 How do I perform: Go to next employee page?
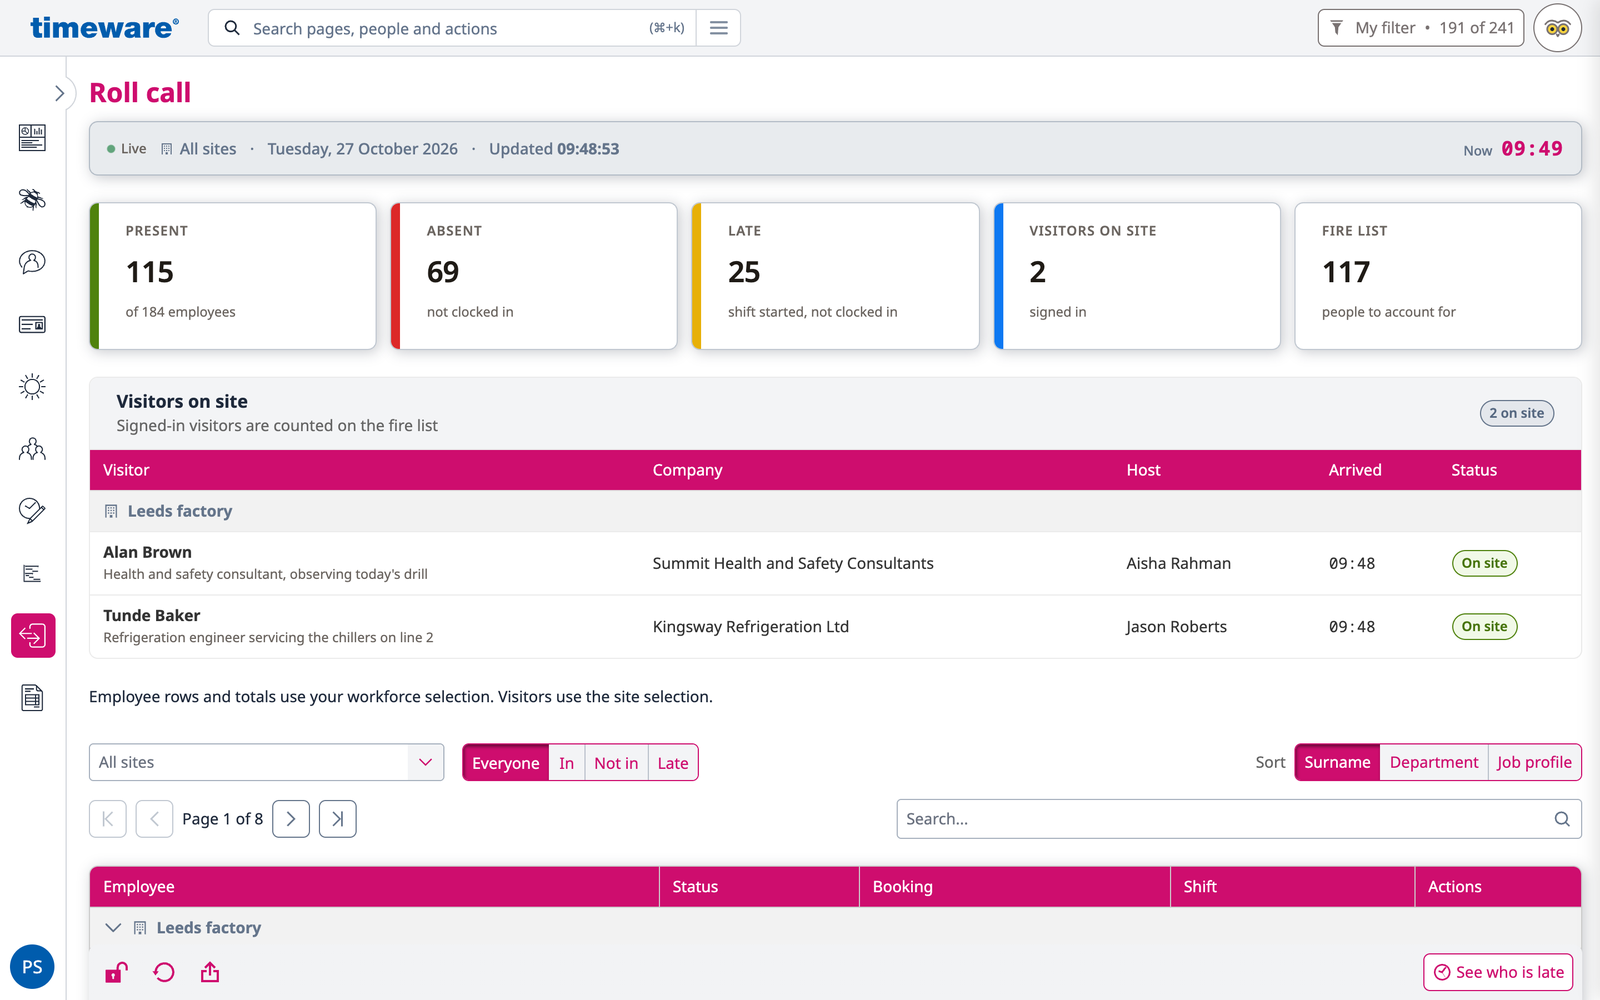(x=291, y=819)
